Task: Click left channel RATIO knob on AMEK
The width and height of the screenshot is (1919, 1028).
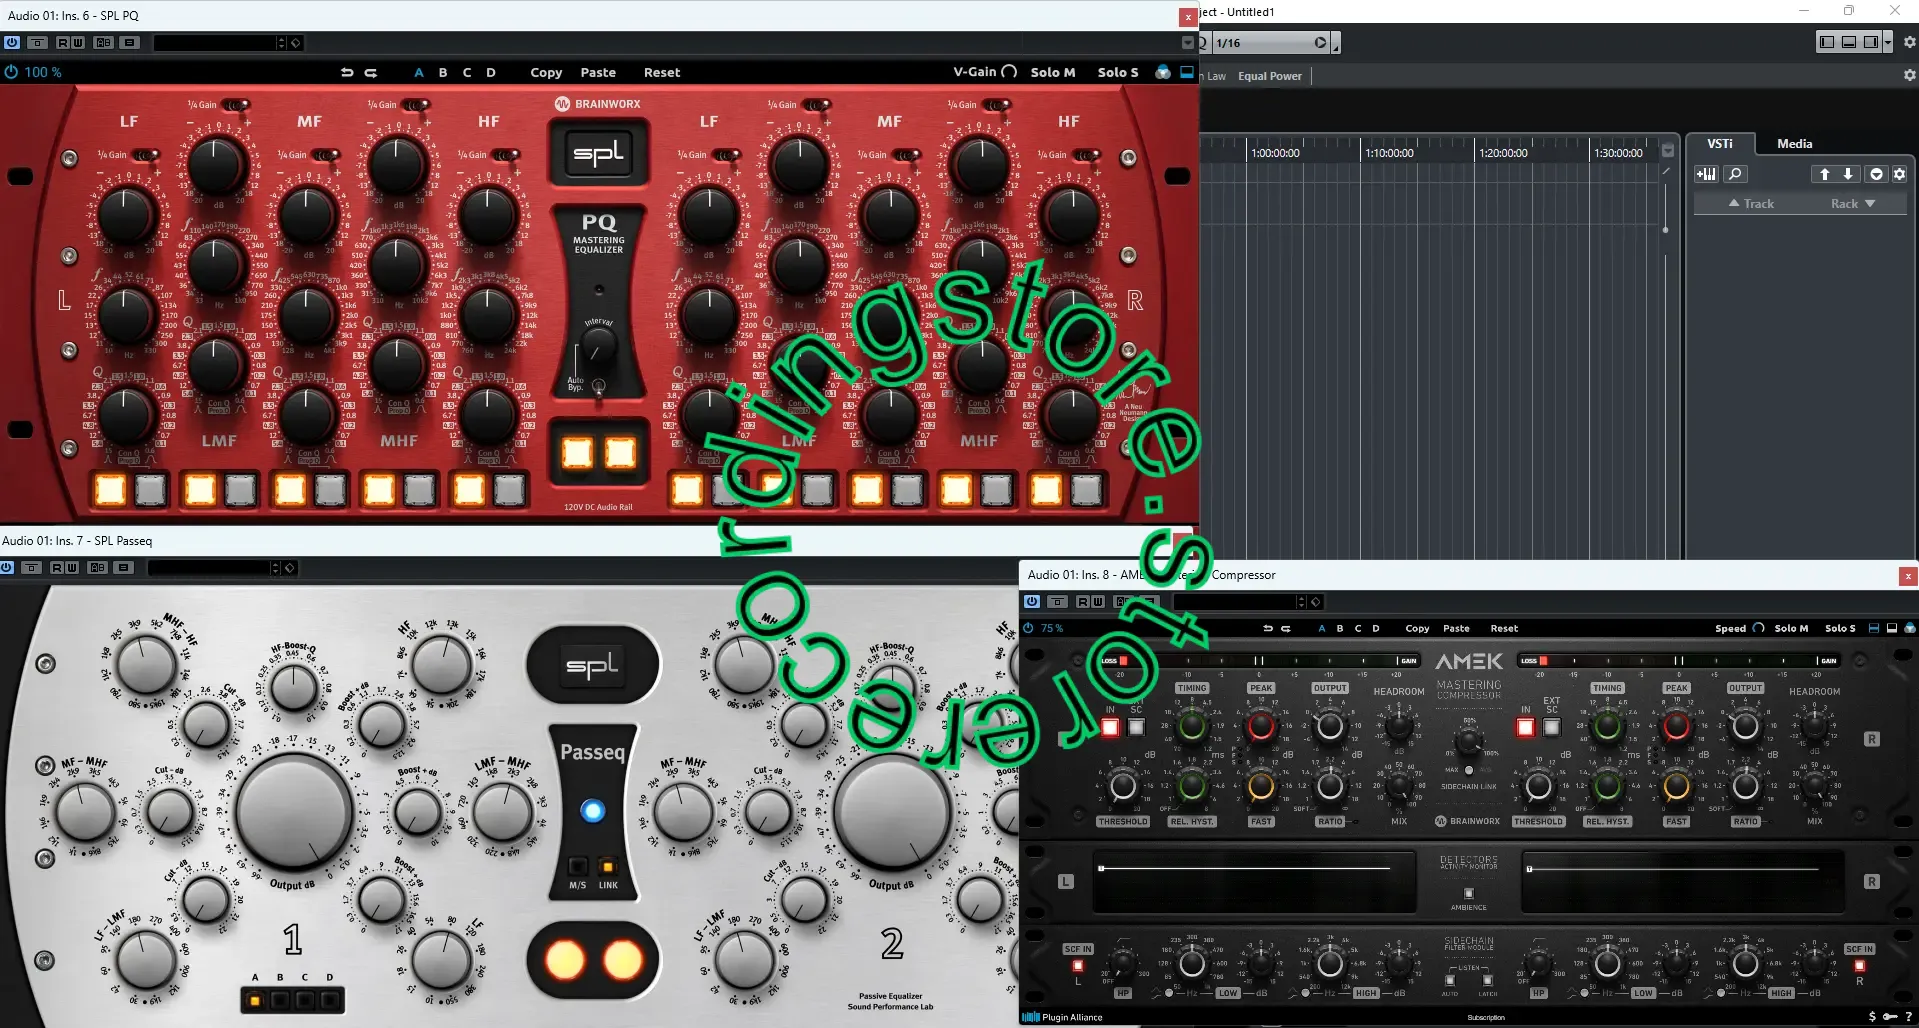Action: click(x=1330, y=786)
